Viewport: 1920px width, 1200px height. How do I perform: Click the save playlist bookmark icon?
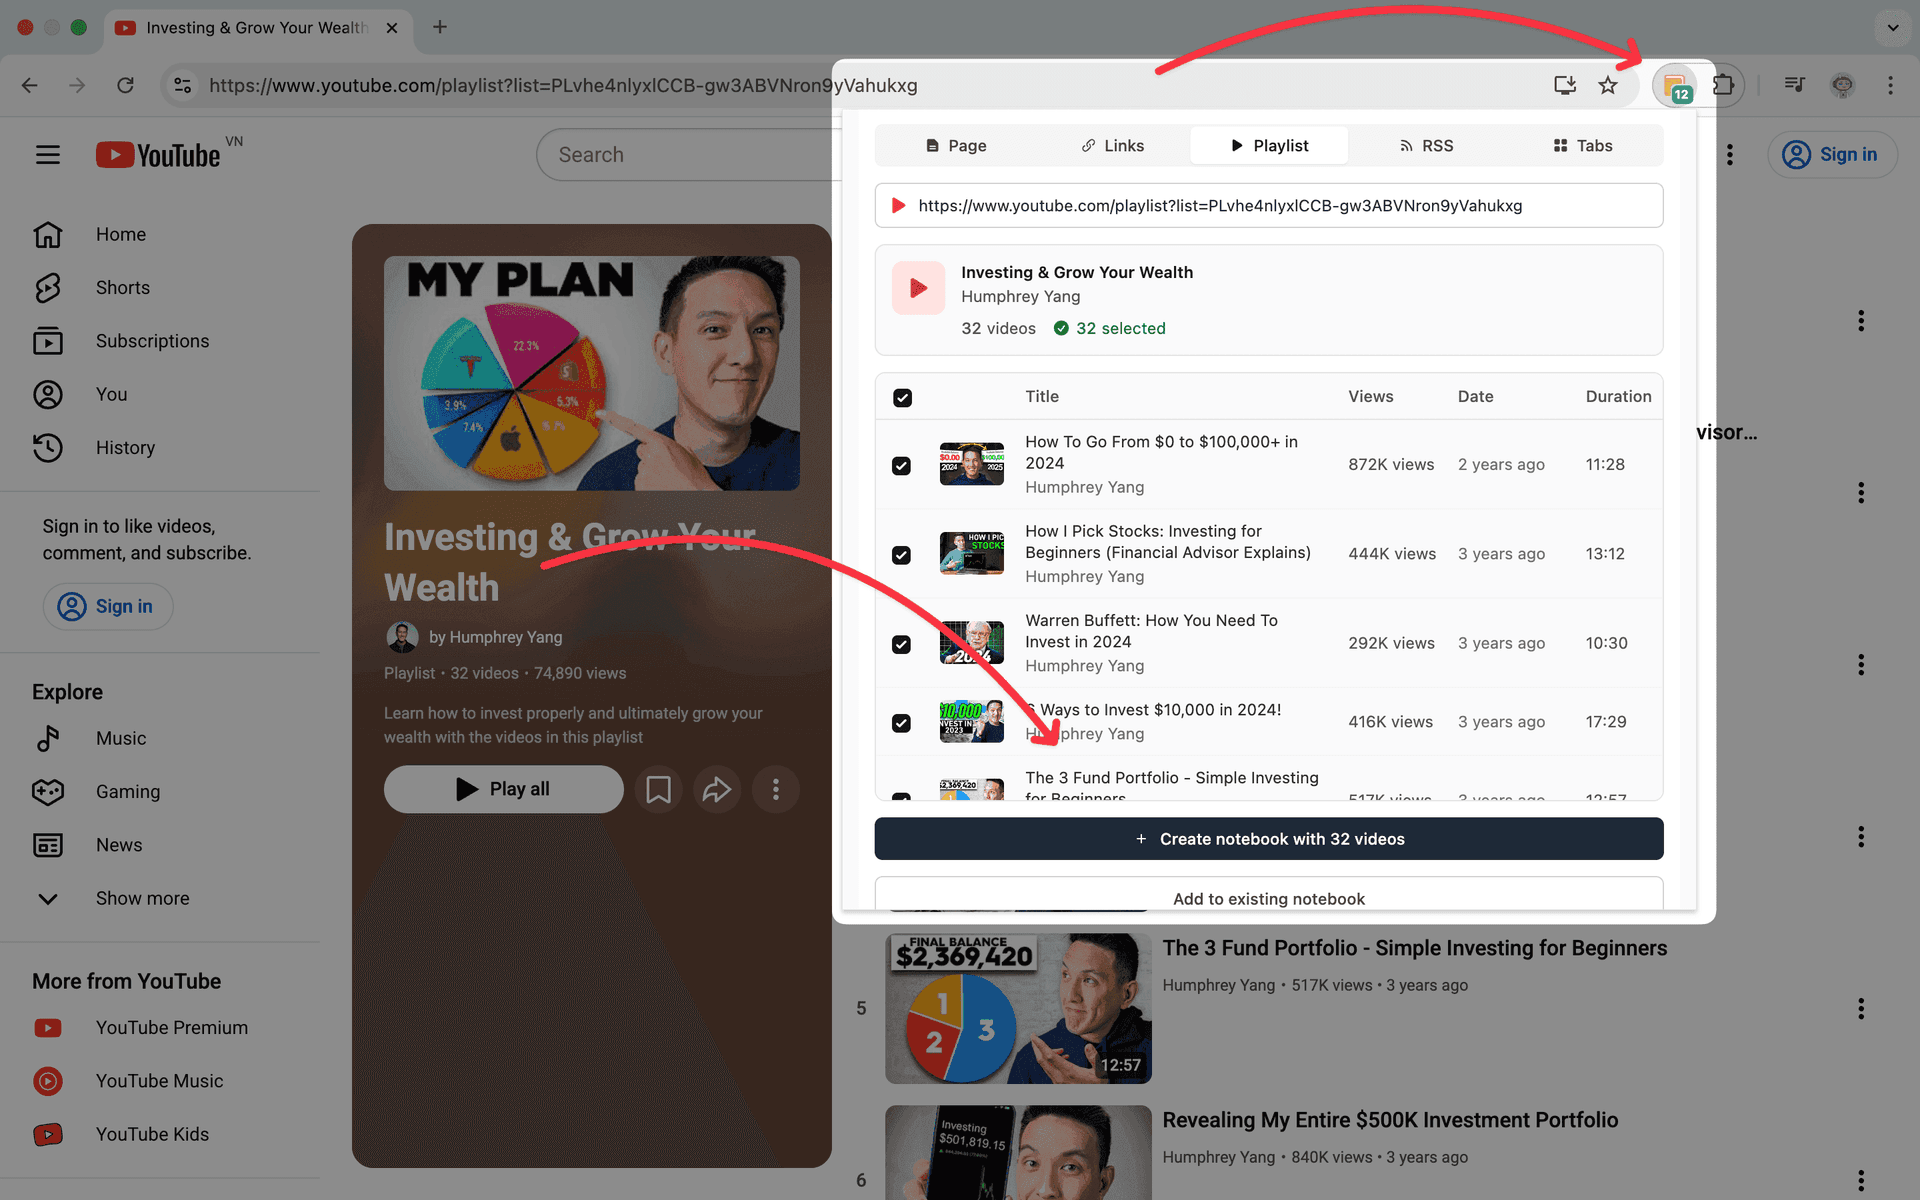tap(658, 789)
